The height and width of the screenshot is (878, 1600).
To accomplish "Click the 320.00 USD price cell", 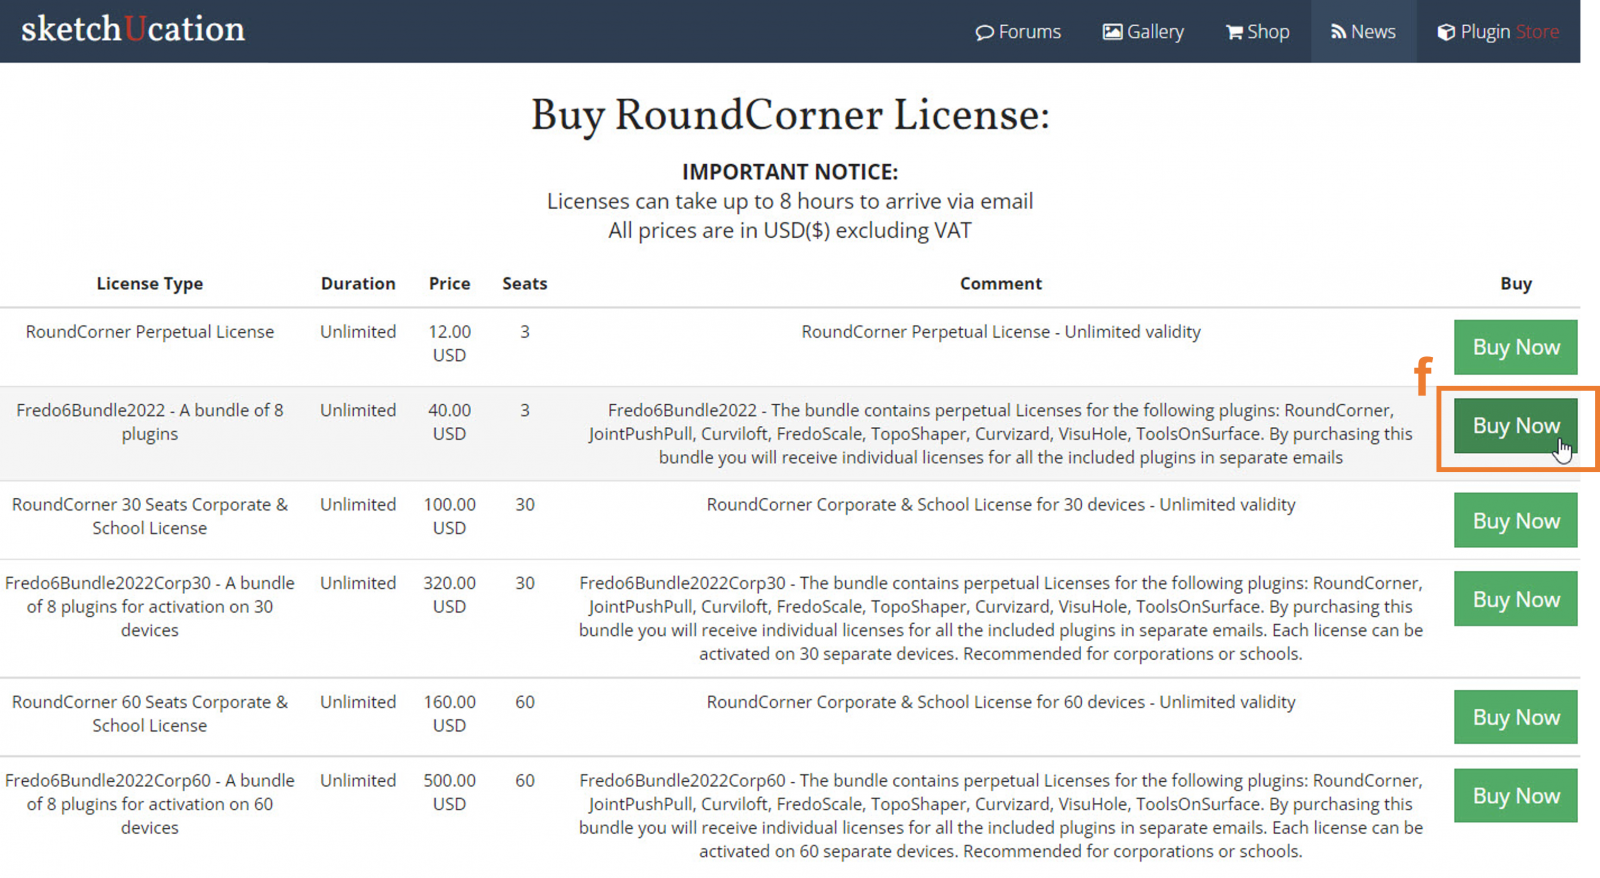I will tap(449, 594).
